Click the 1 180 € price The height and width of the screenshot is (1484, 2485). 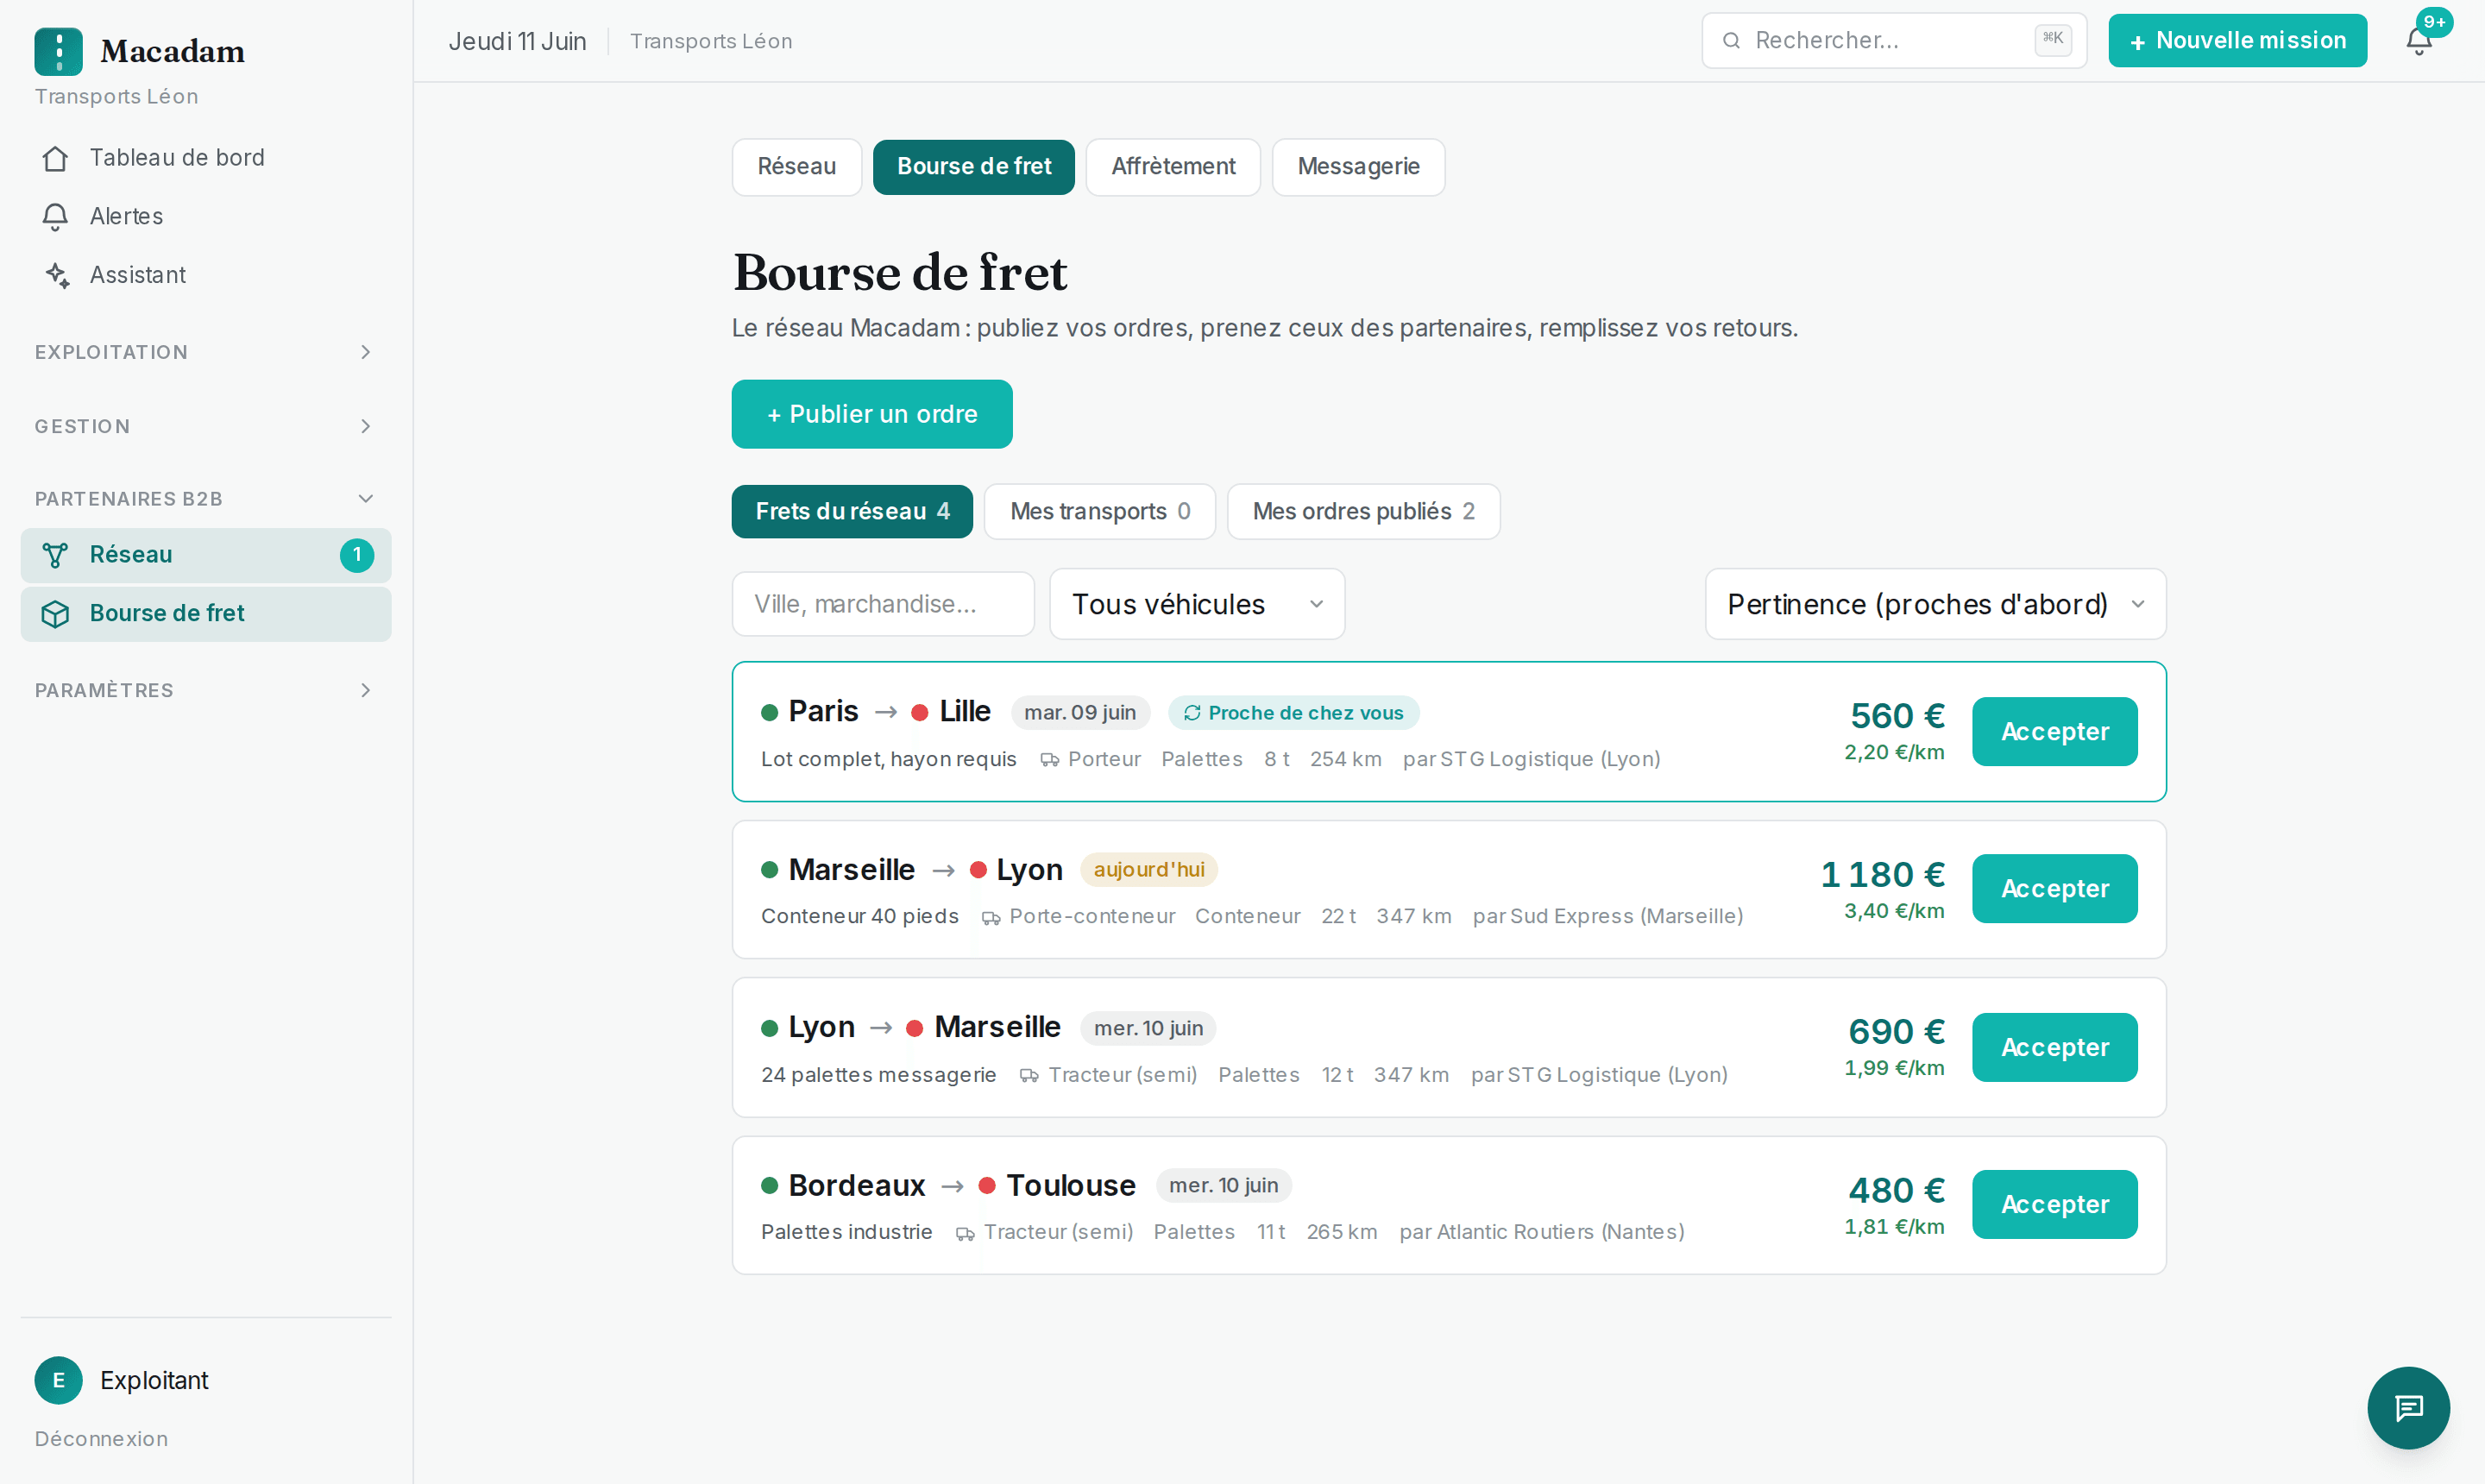pos(1882,874)
